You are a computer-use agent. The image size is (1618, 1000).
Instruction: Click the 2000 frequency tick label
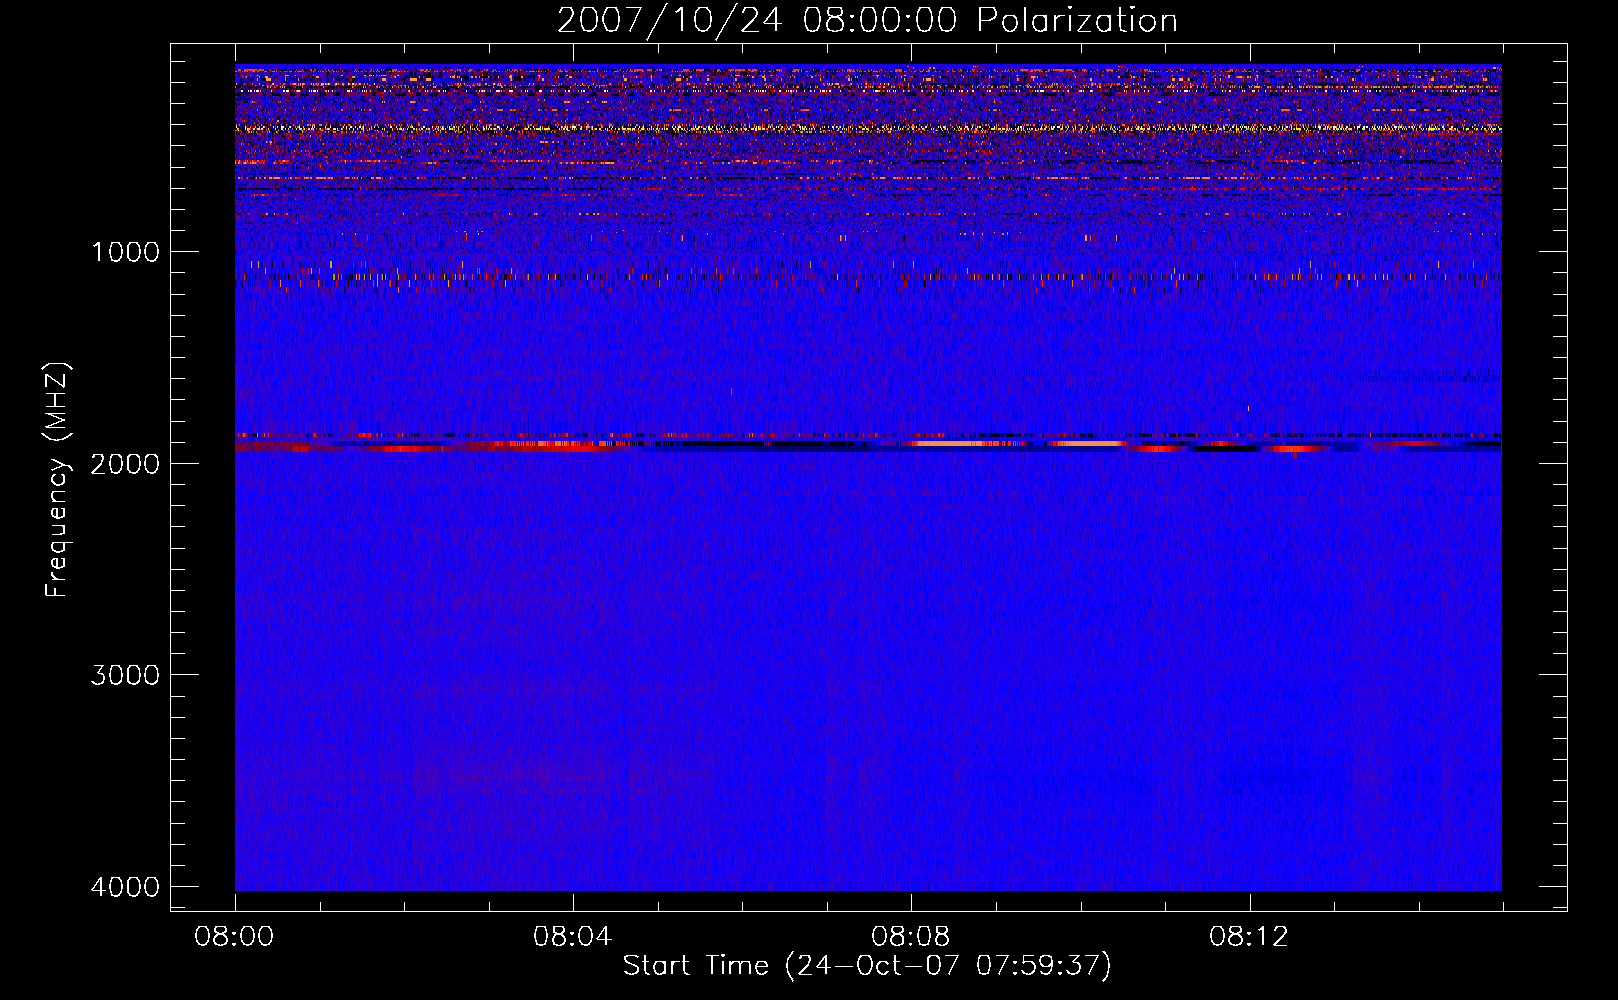(x=125, y=463)
